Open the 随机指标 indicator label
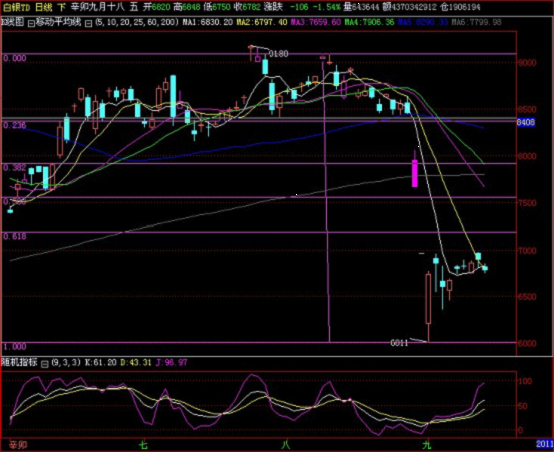Image resolution: width=554 pixels, height=452 pixels. 19,362
